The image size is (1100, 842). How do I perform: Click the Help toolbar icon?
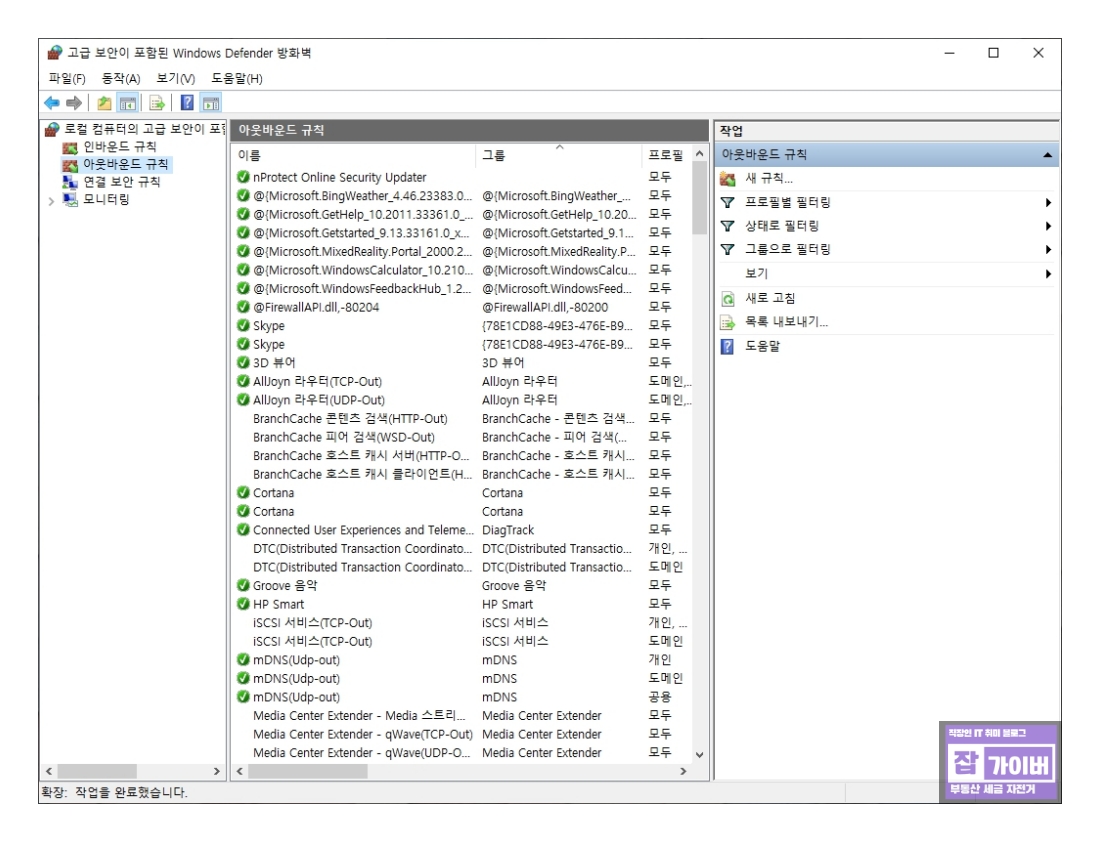[187, 103]
